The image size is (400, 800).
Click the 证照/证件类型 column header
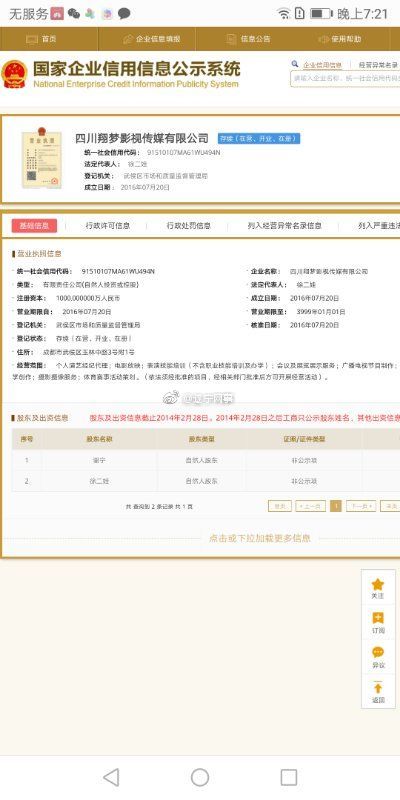[x=304, y=439]
